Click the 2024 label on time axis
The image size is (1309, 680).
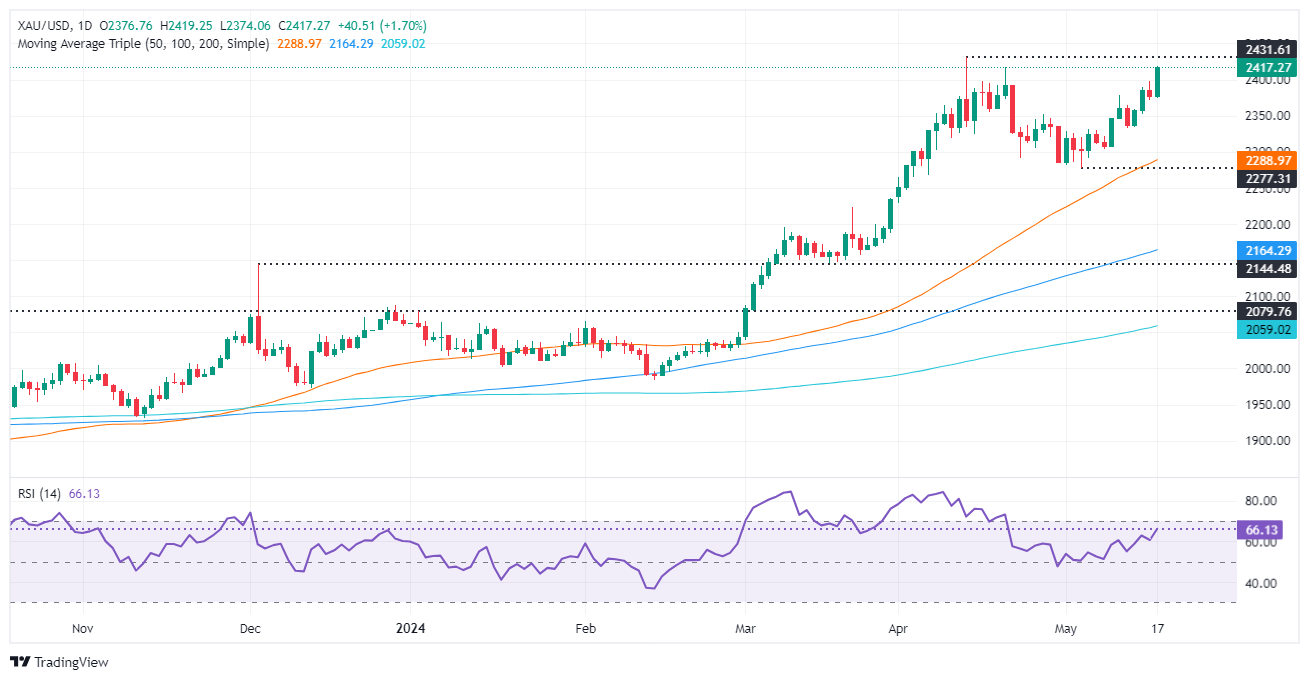click(x=411, y=629)
